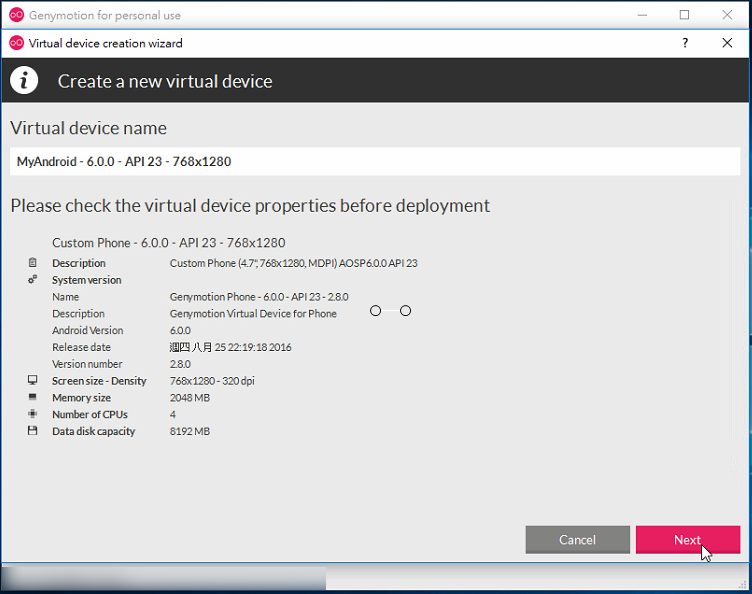Screen dimensions: 752x594
Task: Click the '2048 MB' memory value
Action: (189, 398)
